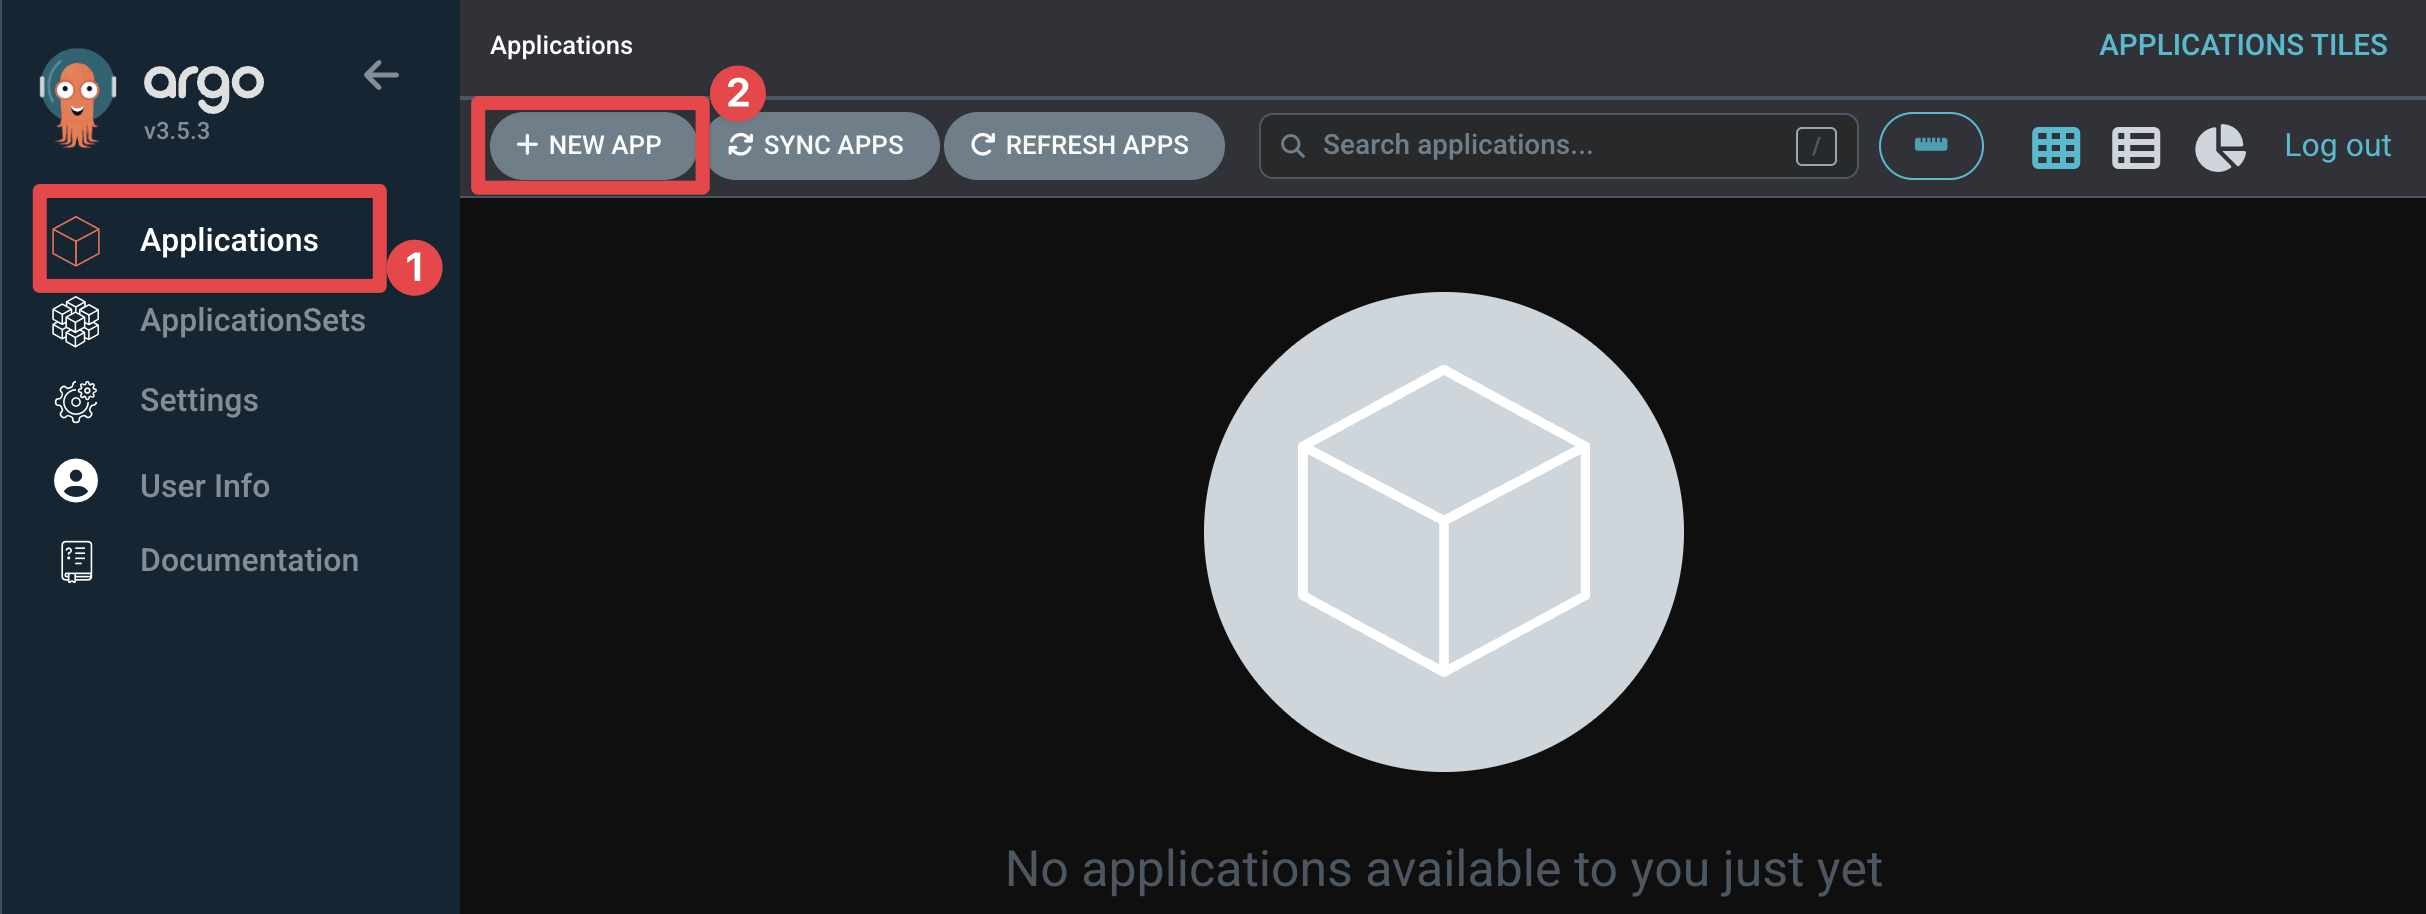Click the Applications breadcrumb title

pyautogui.click(x=561, y=45)
